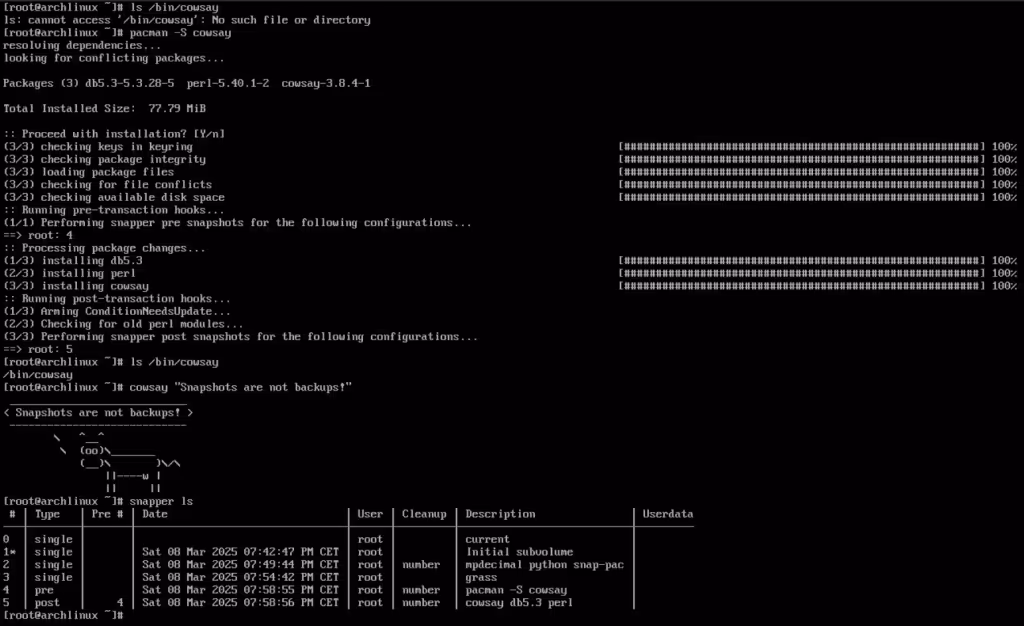Image resolution: width=1024 pixels, height=626 pixels.
Task: Click 'Performing snapper pre snapshots' line
Action: (x=237, y=223)
